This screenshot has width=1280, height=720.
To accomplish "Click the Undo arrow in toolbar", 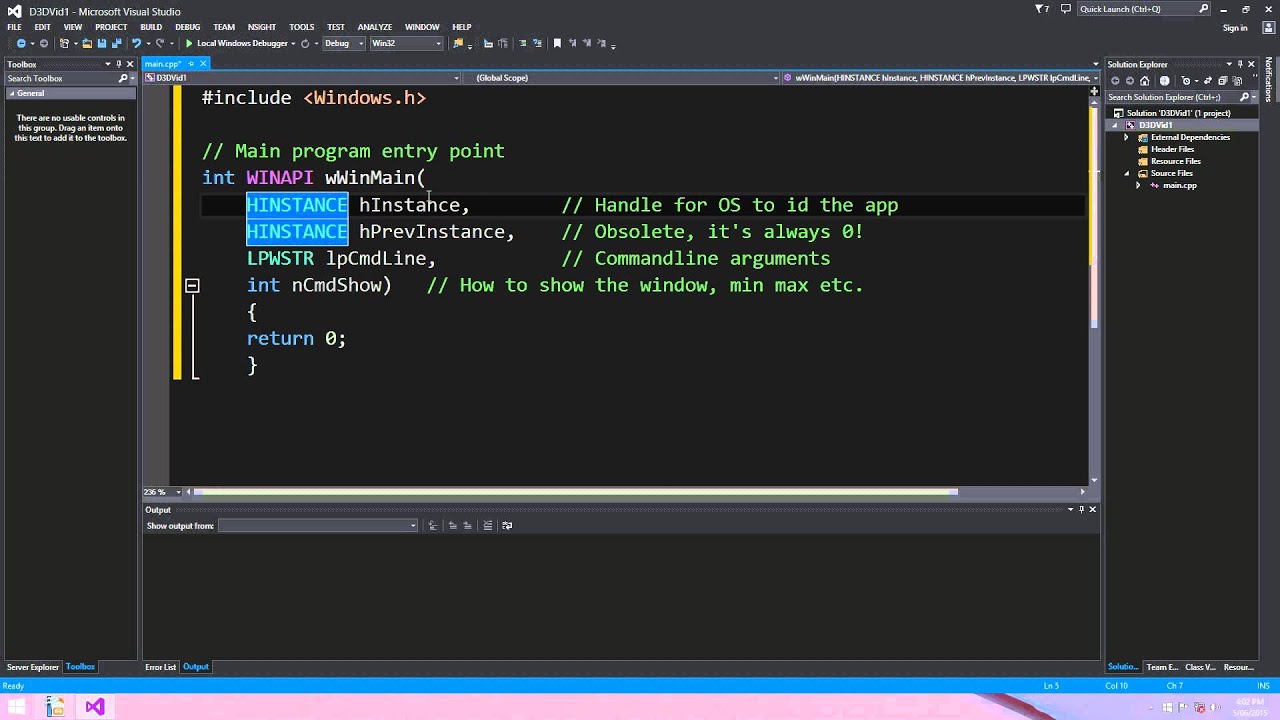I will pos(136,44).
